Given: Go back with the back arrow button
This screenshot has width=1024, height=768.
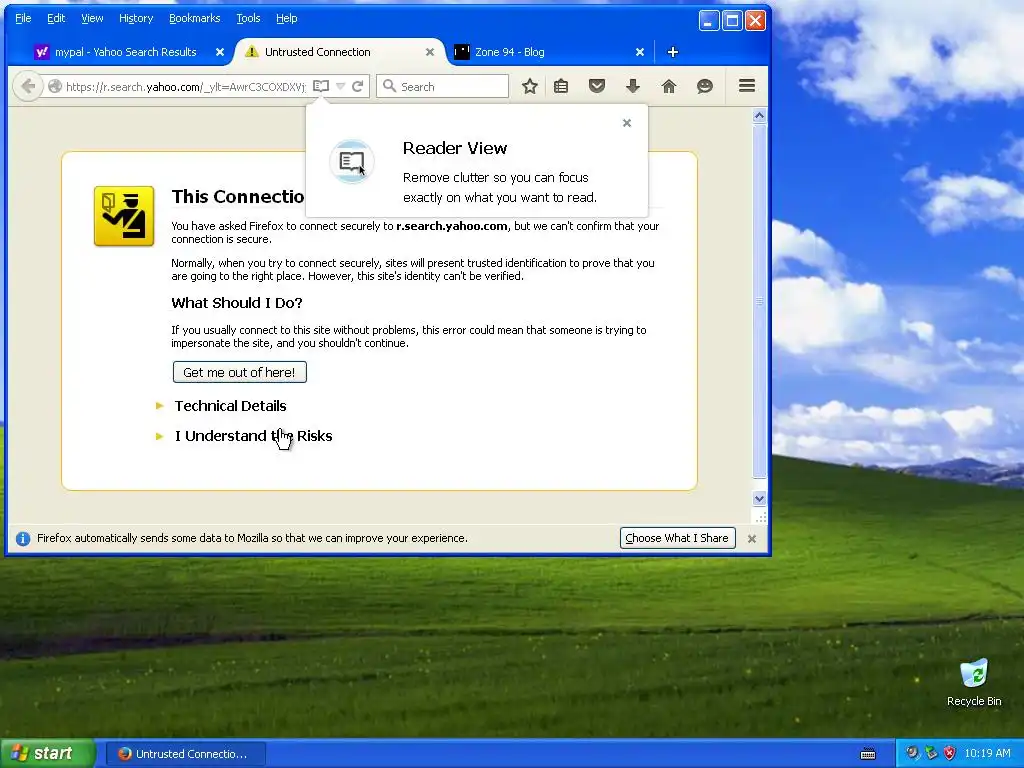Looking at the screenshot, I should point(27,86).
